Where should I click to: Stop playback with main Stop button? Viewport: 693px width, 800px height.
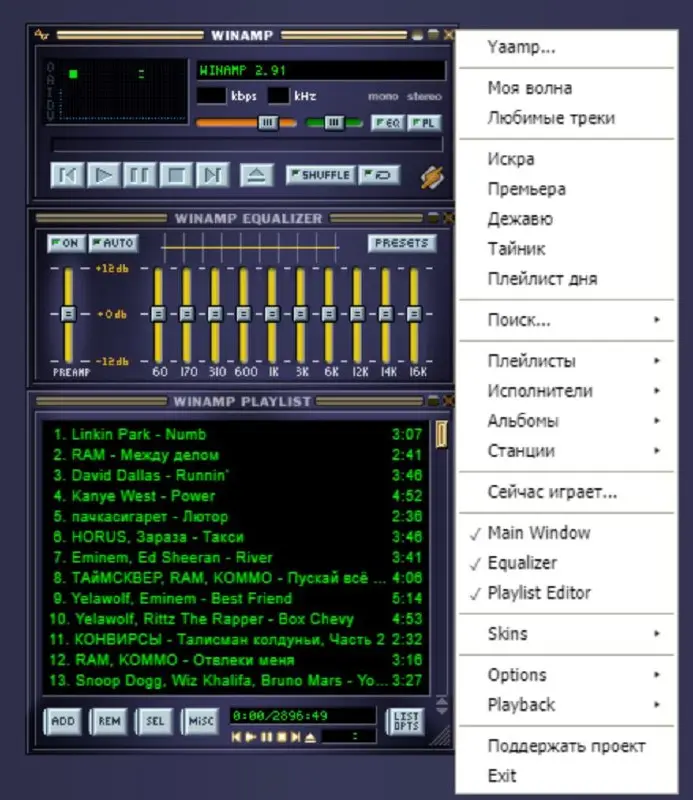tap(176, 176)
